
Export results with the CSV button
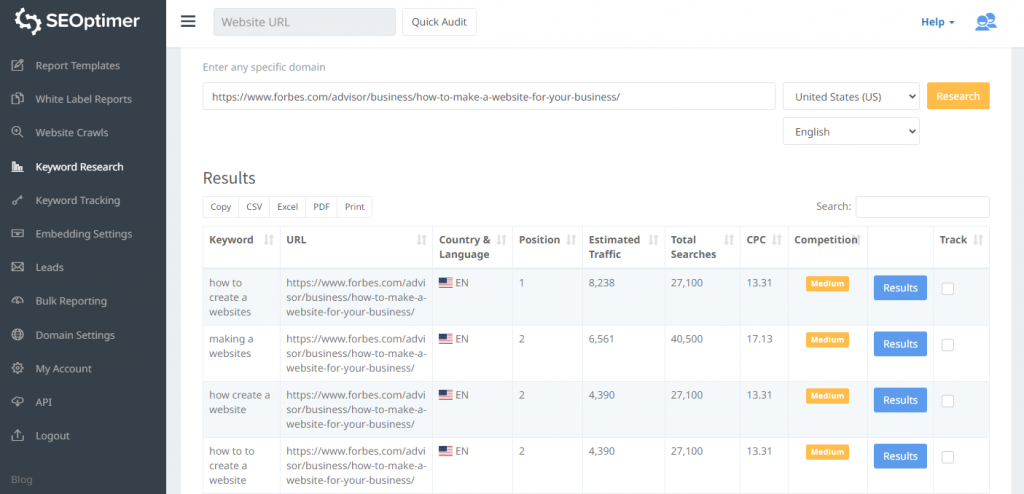(254, 207)
